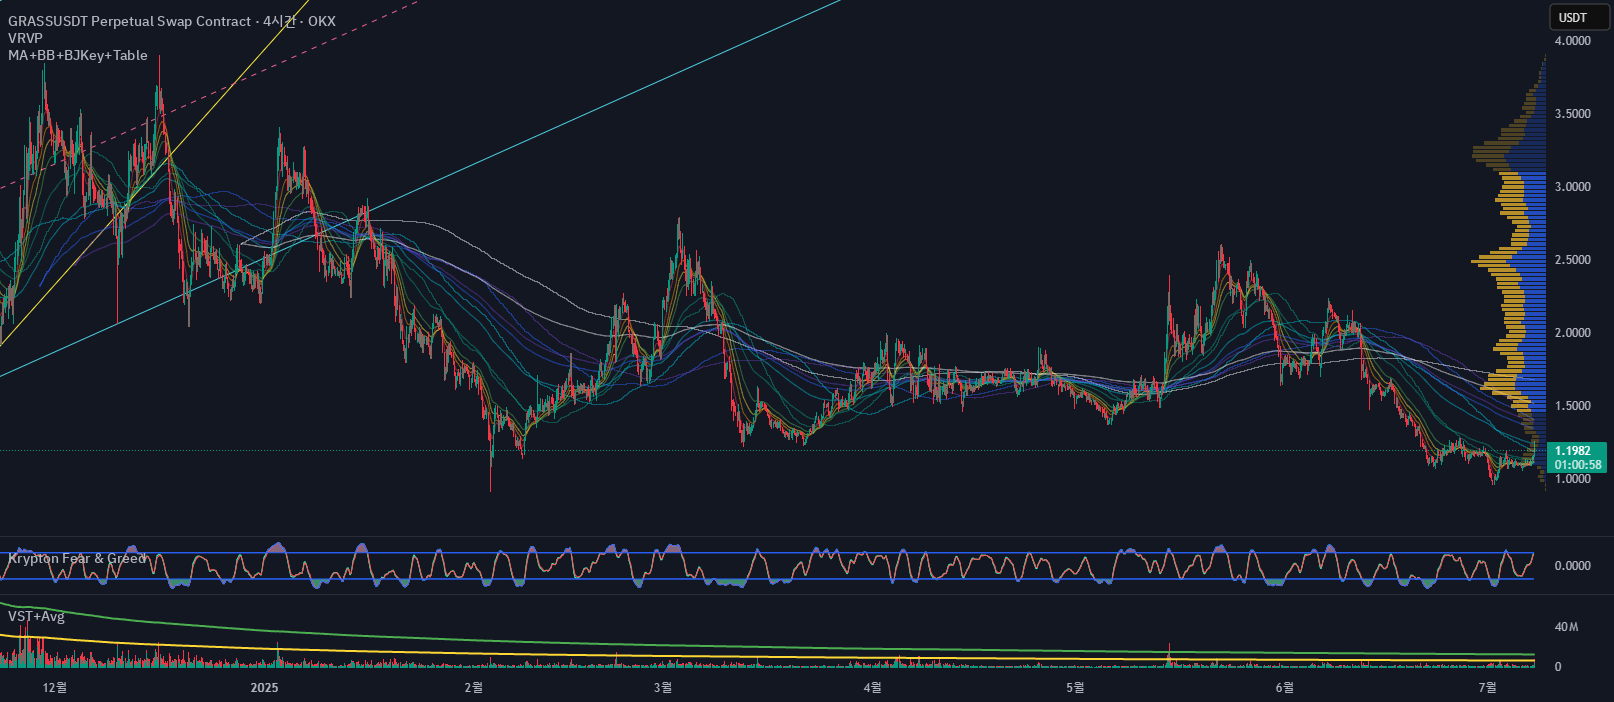Click the 2월 time axis label
The width and height of the screenshot is (1614, 702).
coord(473,687)
